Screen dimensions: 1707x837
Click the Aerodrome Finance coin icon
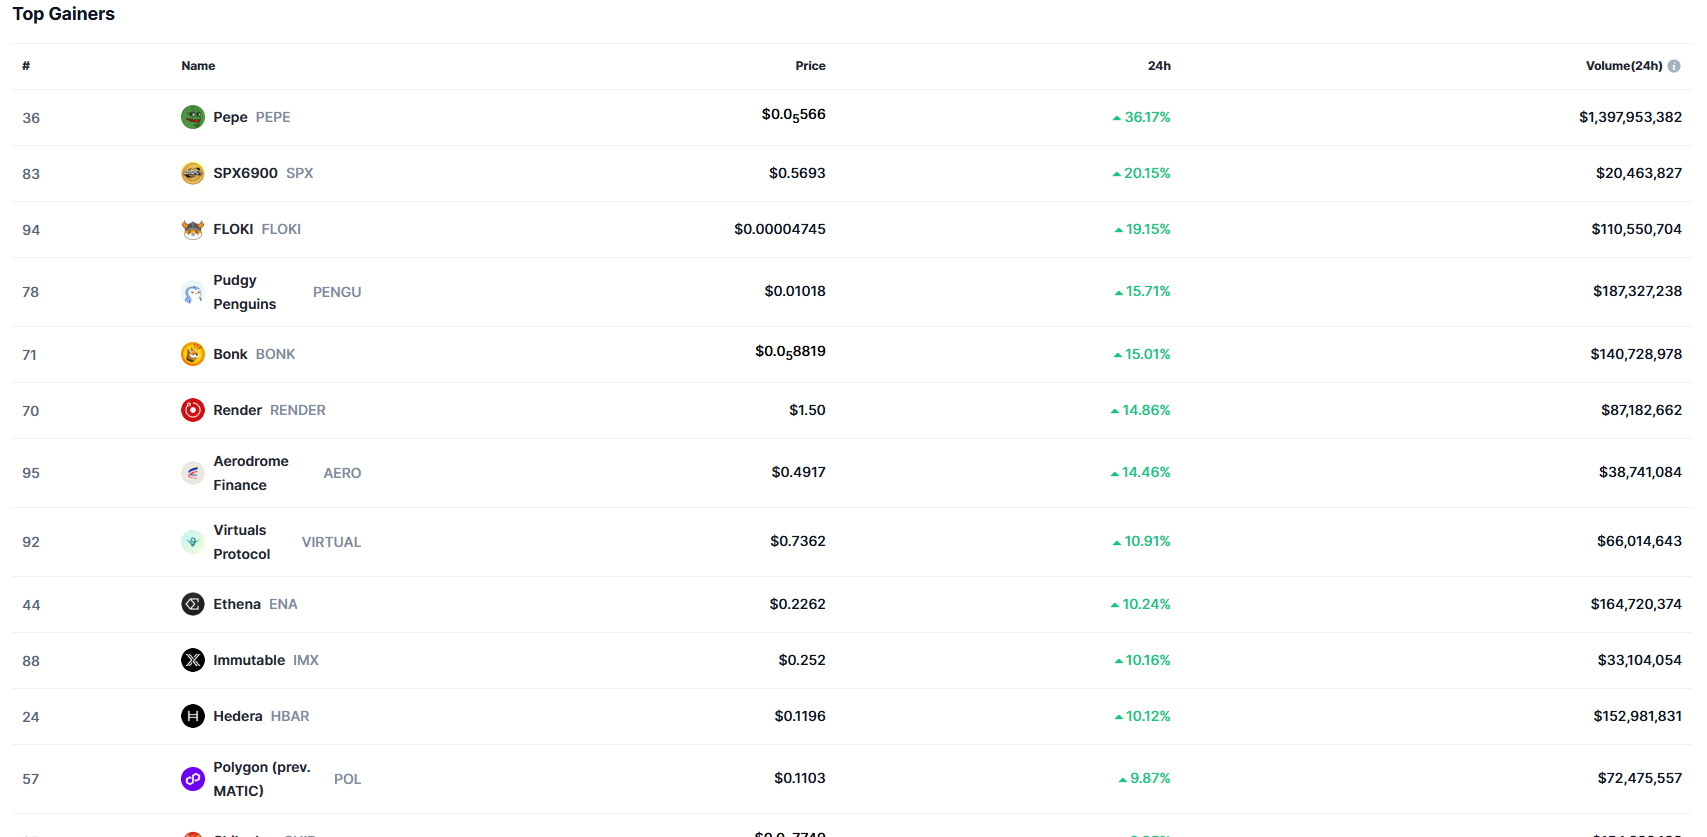click(x=193, y=473)
